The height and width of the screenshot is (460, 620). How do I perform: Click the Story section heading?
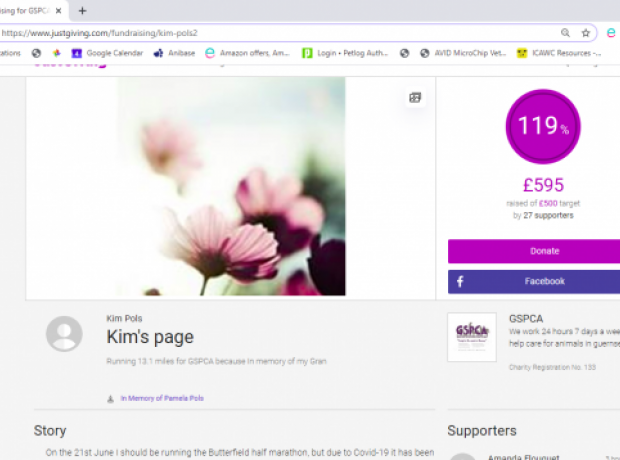[50, 431]
